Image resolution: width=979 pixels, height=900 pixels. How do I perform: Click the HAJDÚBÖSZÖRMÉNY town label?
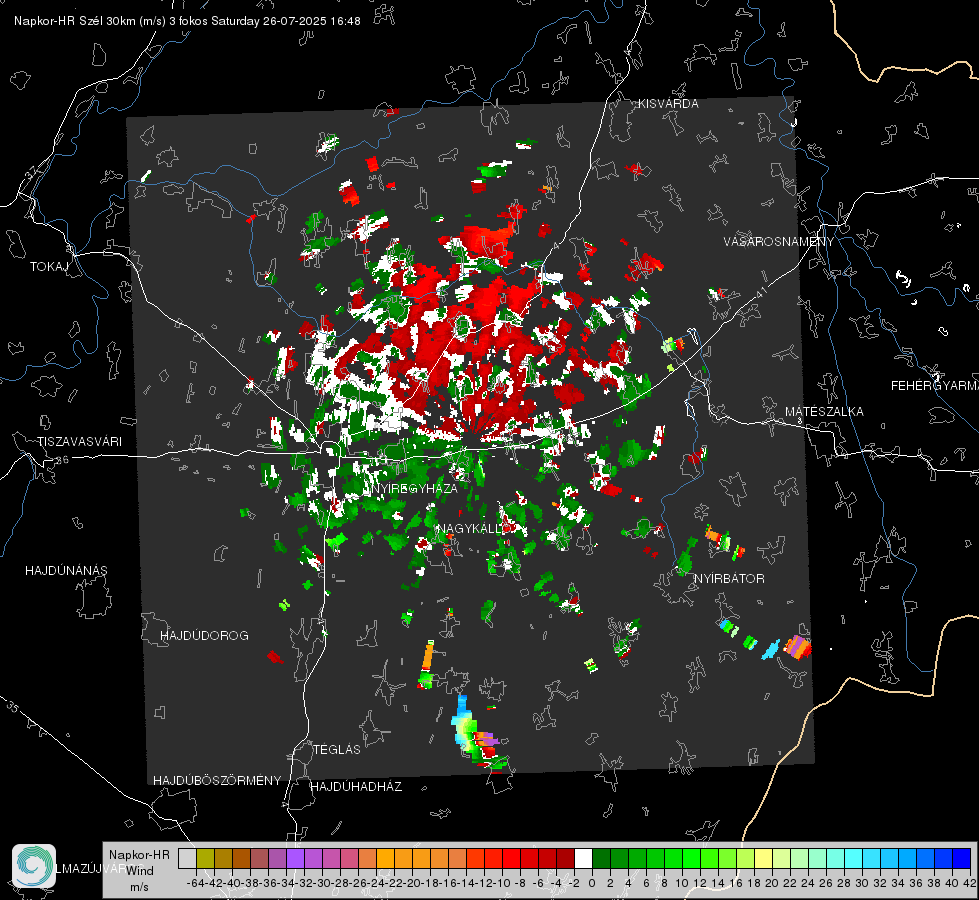(217, 780)
